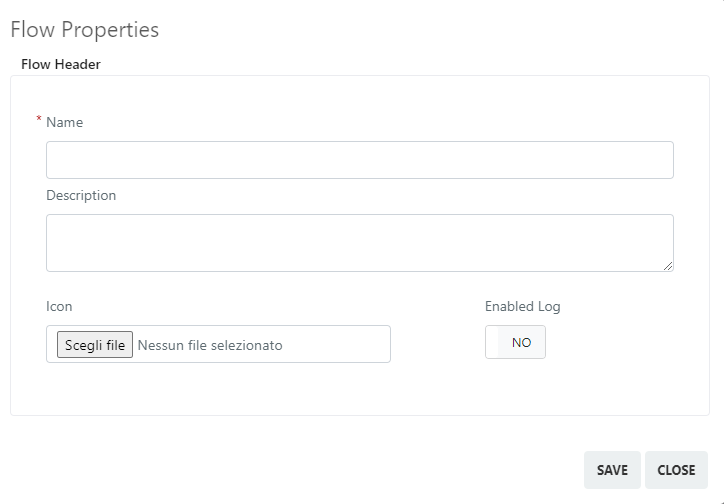Click blank area below Icon in Flow Header panel
Viewport: 724px width, 504px height.
[x=217, y=389]
